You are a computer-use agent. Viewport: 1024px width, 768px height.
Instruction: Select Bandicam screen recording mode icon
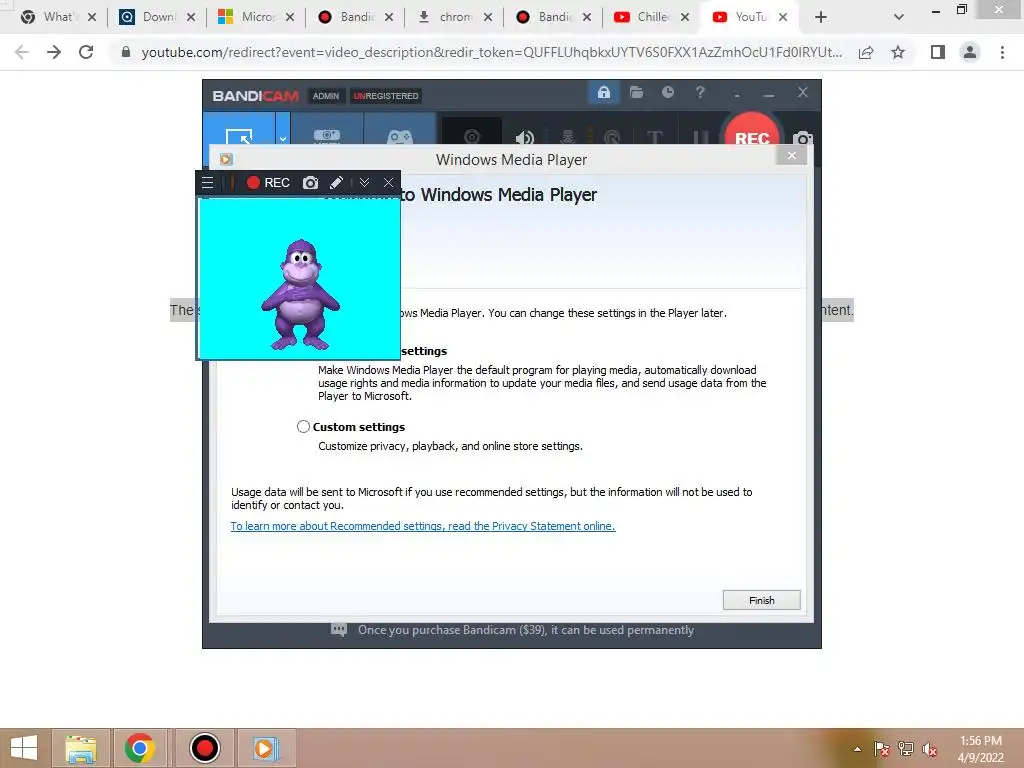239,136
